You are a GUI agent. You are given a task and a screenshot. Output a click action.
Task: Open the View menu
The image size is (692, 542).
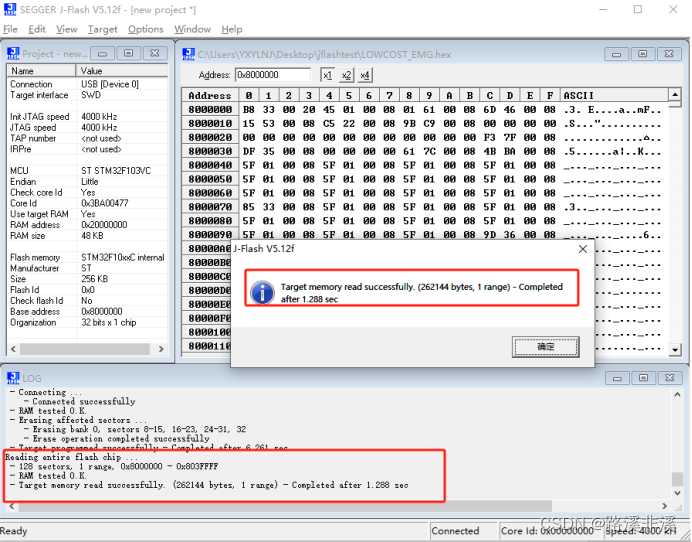tap(67, 29)
